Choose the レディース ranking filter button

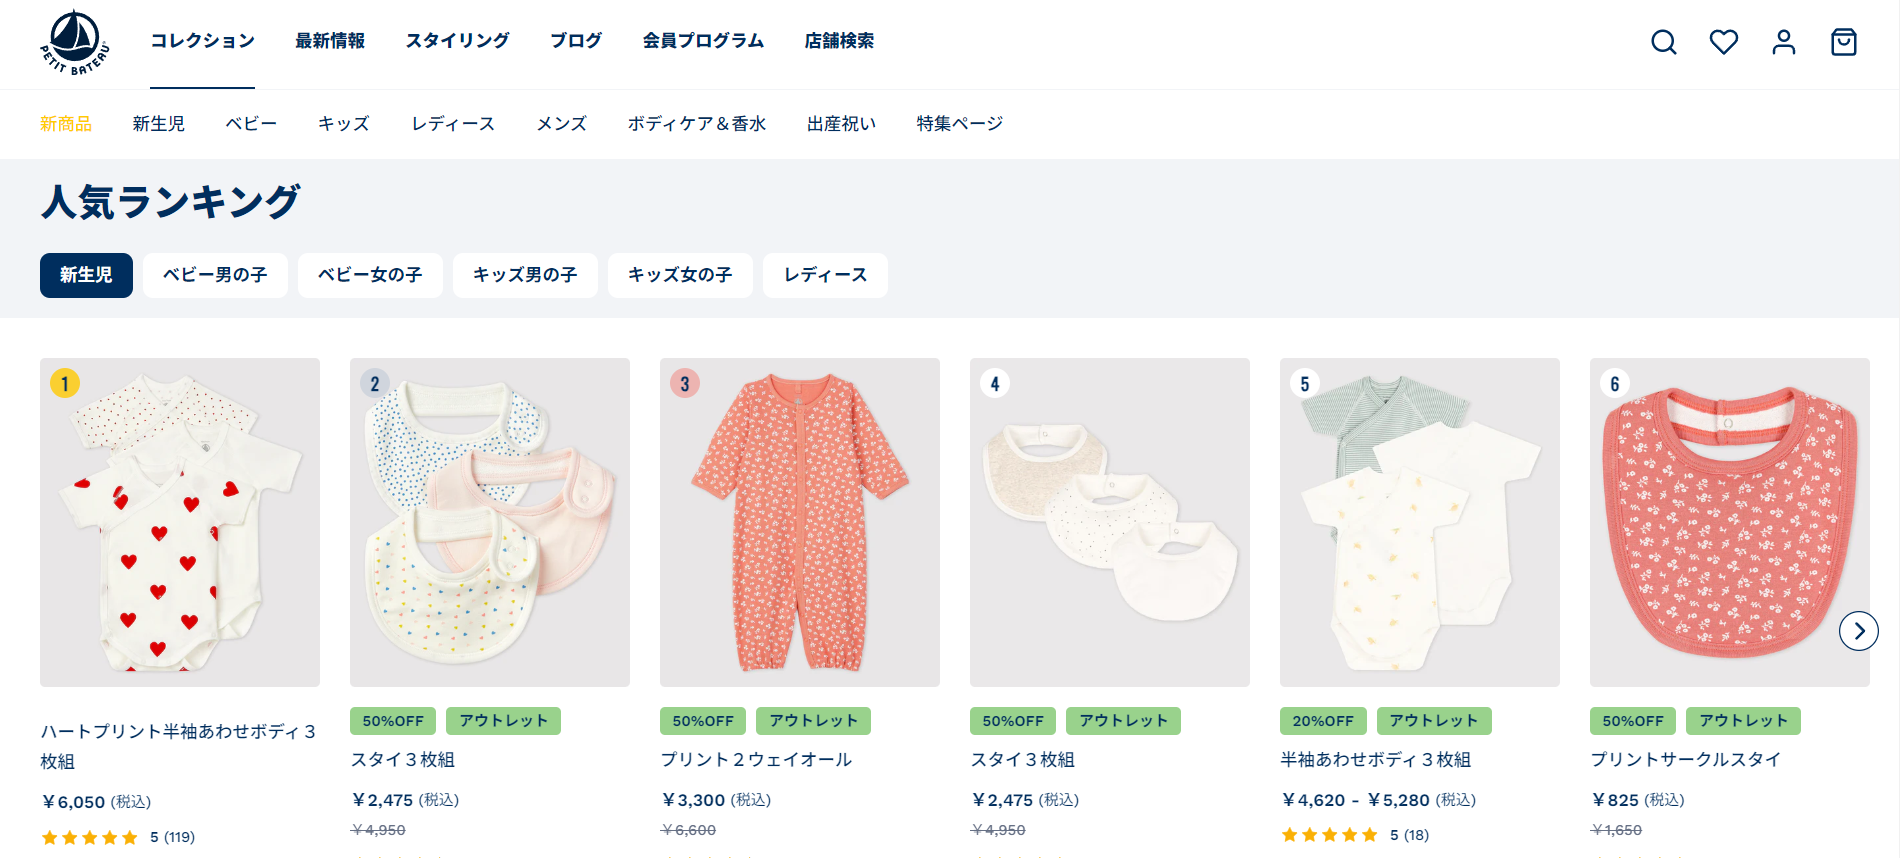(825, 275)
